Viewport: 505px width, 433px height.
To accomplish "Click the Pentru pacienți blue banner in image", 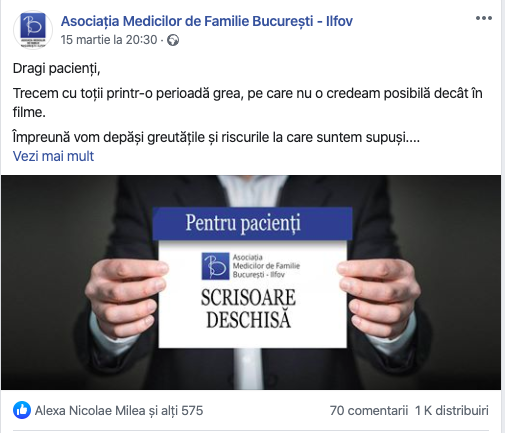I will pyautogui.click(x=252, y=223).
